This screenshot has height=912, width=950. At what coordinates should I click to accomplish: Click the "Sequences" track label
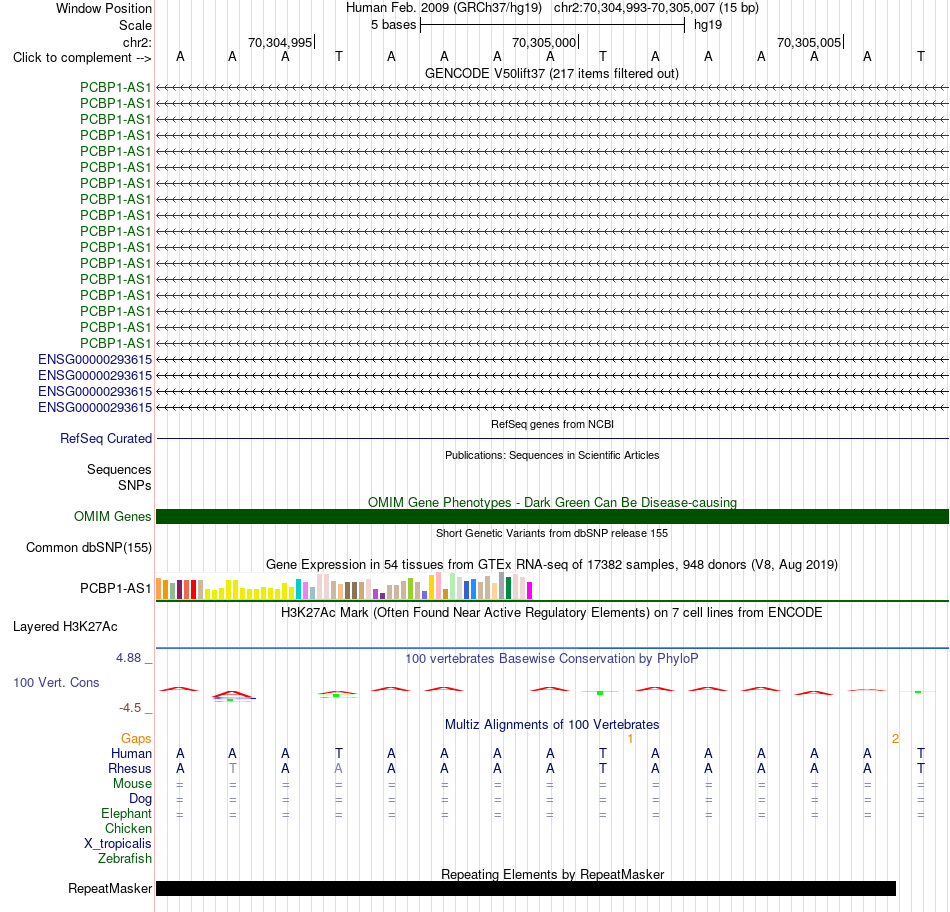click(x=119, y=469)
